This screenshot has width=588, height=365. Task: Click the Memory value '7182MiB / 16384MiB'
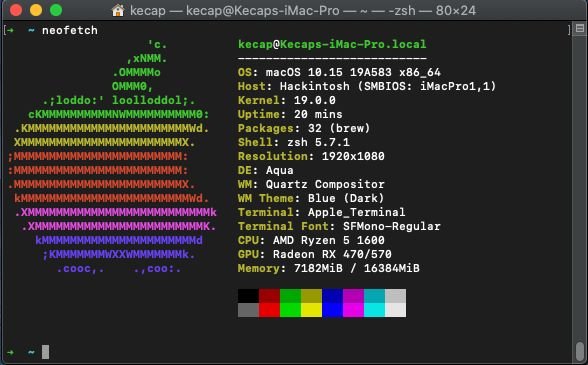357,268
